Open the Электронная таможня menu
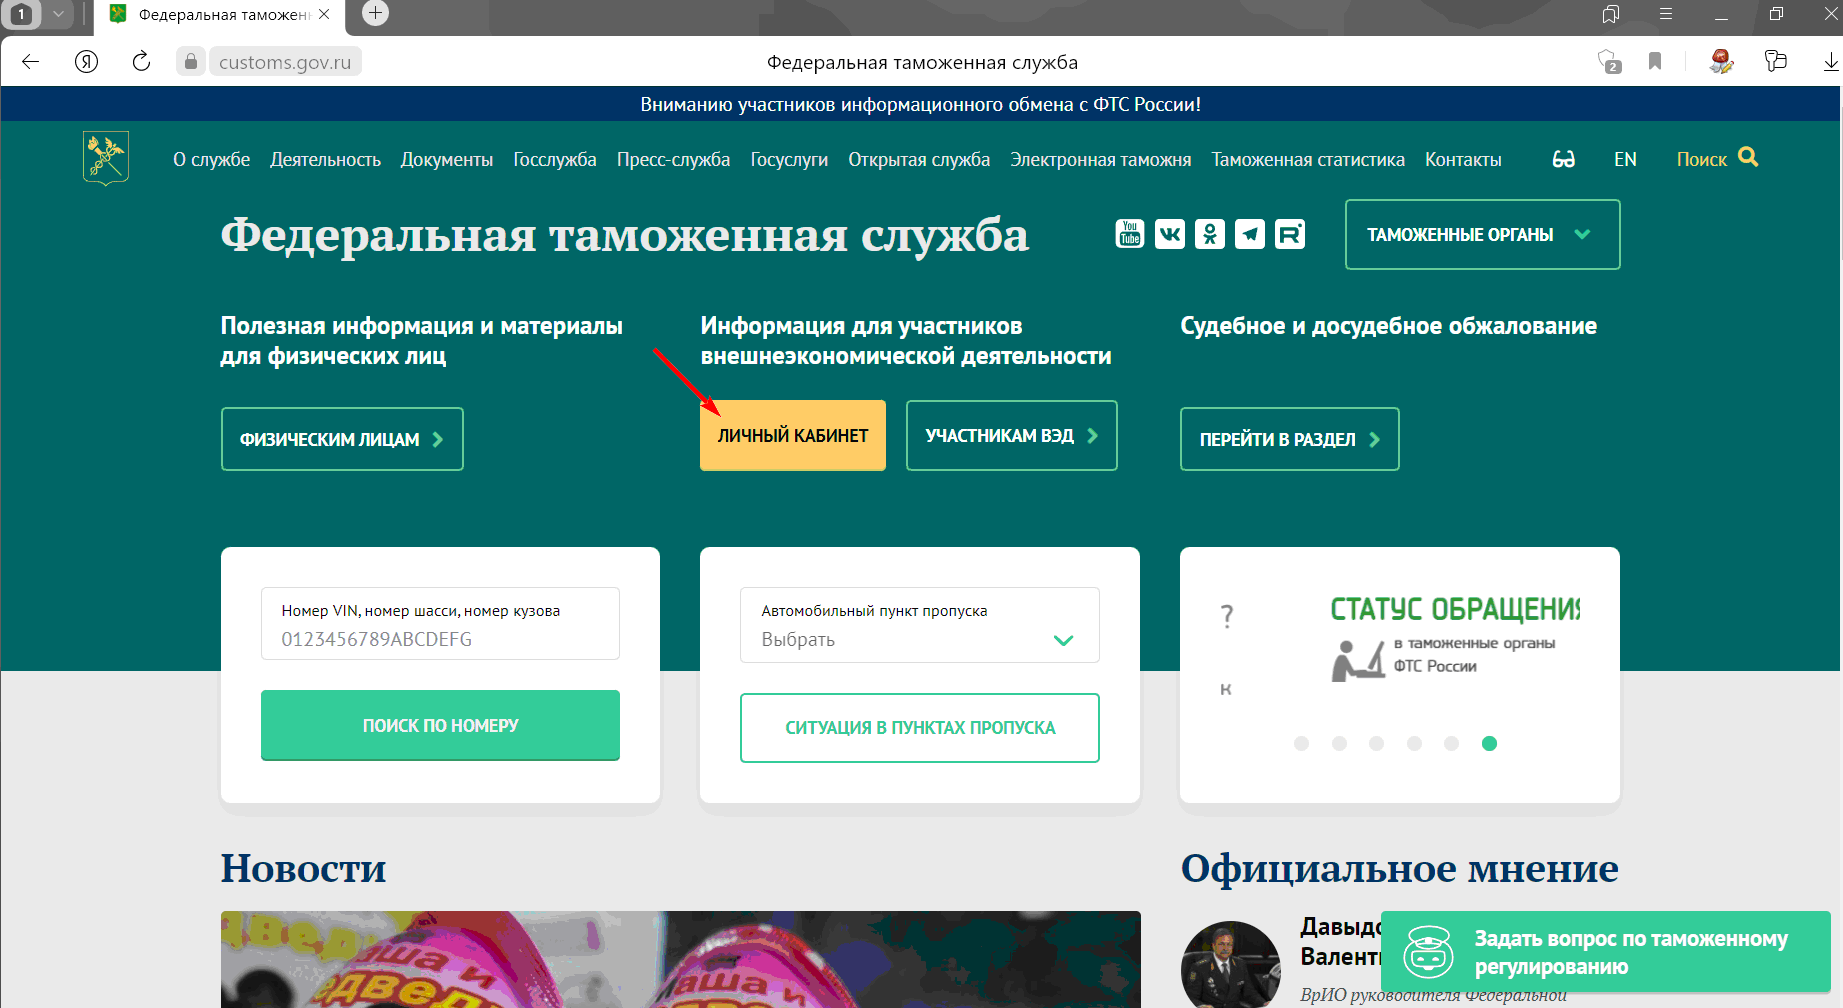Screen dimensions: 1843x1008 tap(1101, 160)
